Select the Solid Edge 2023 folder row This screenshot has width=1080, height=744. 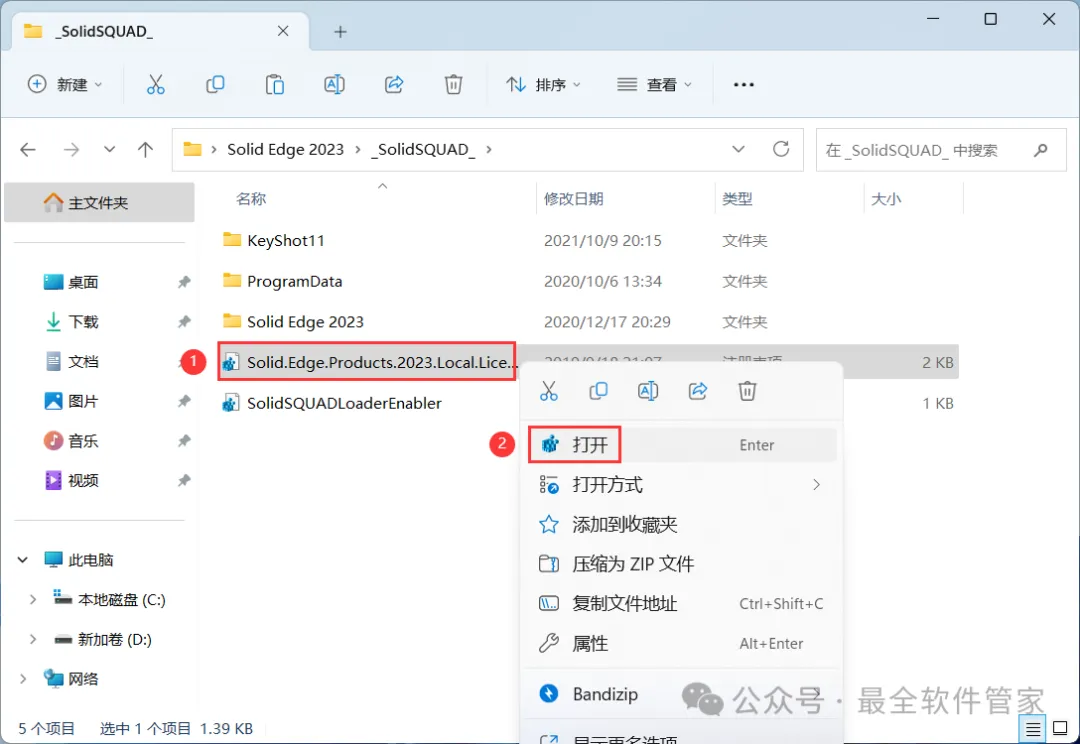(588, 322)
